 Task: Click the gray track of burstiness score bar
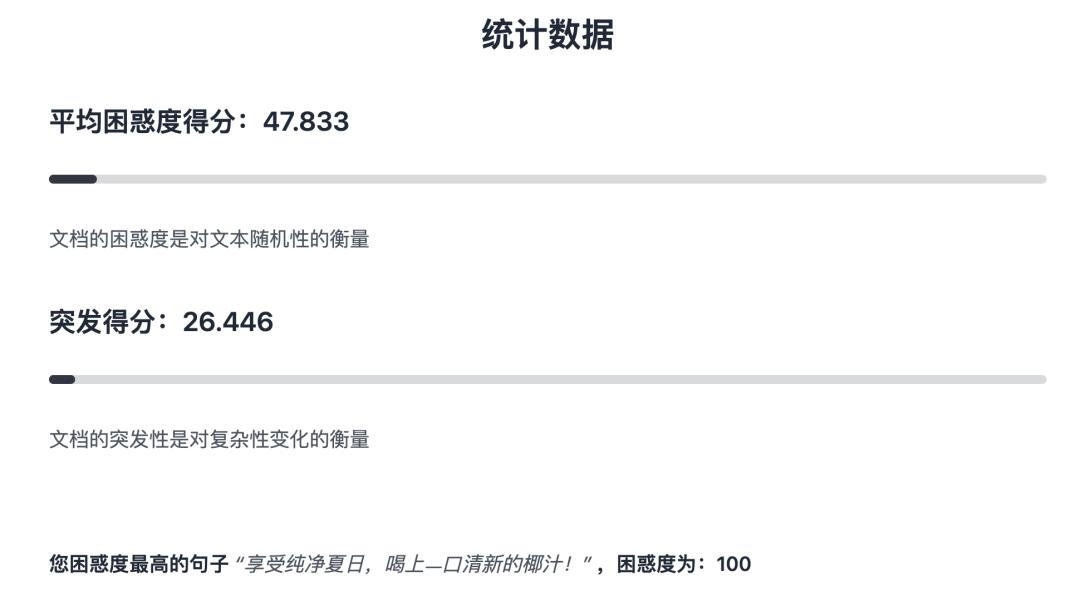pos(560,379)
